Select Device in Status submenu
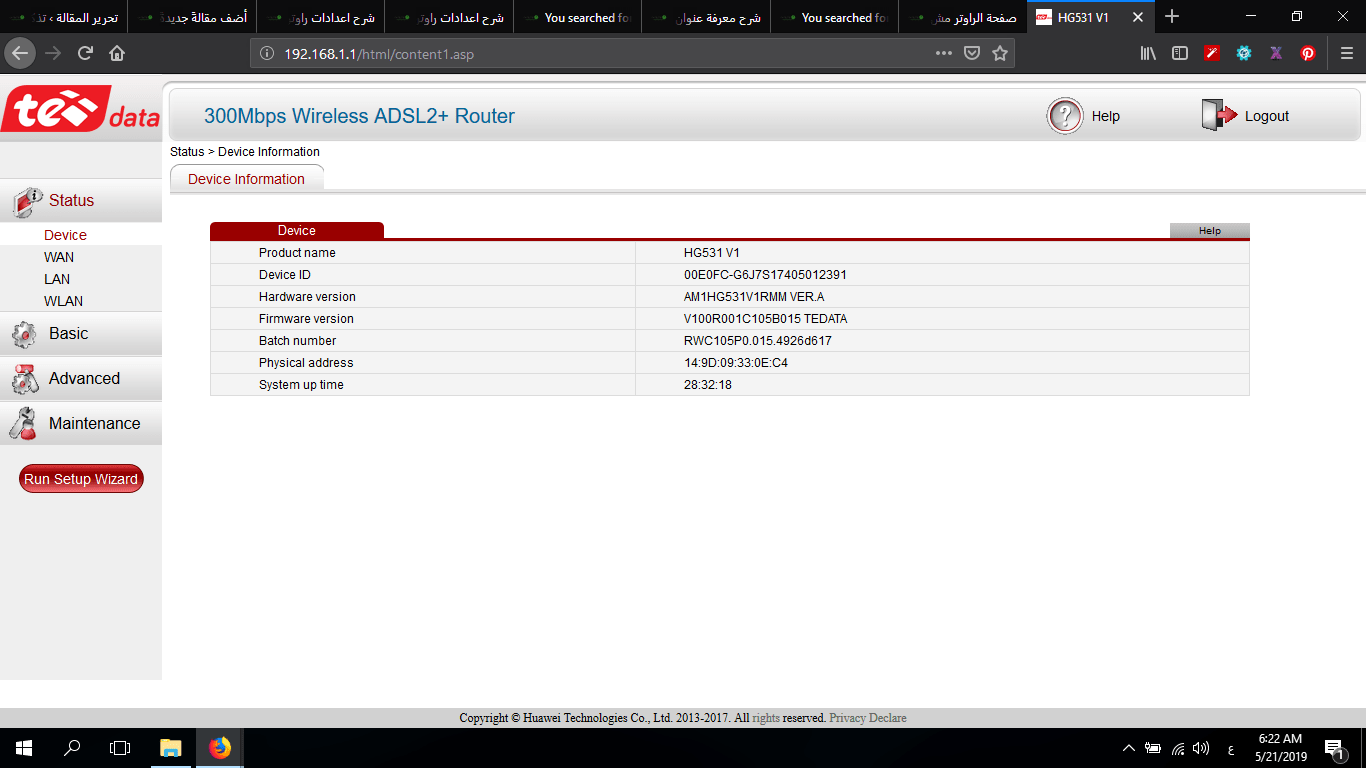The width and height of the screenshot is (1366, 768). (x=65, y=235)
